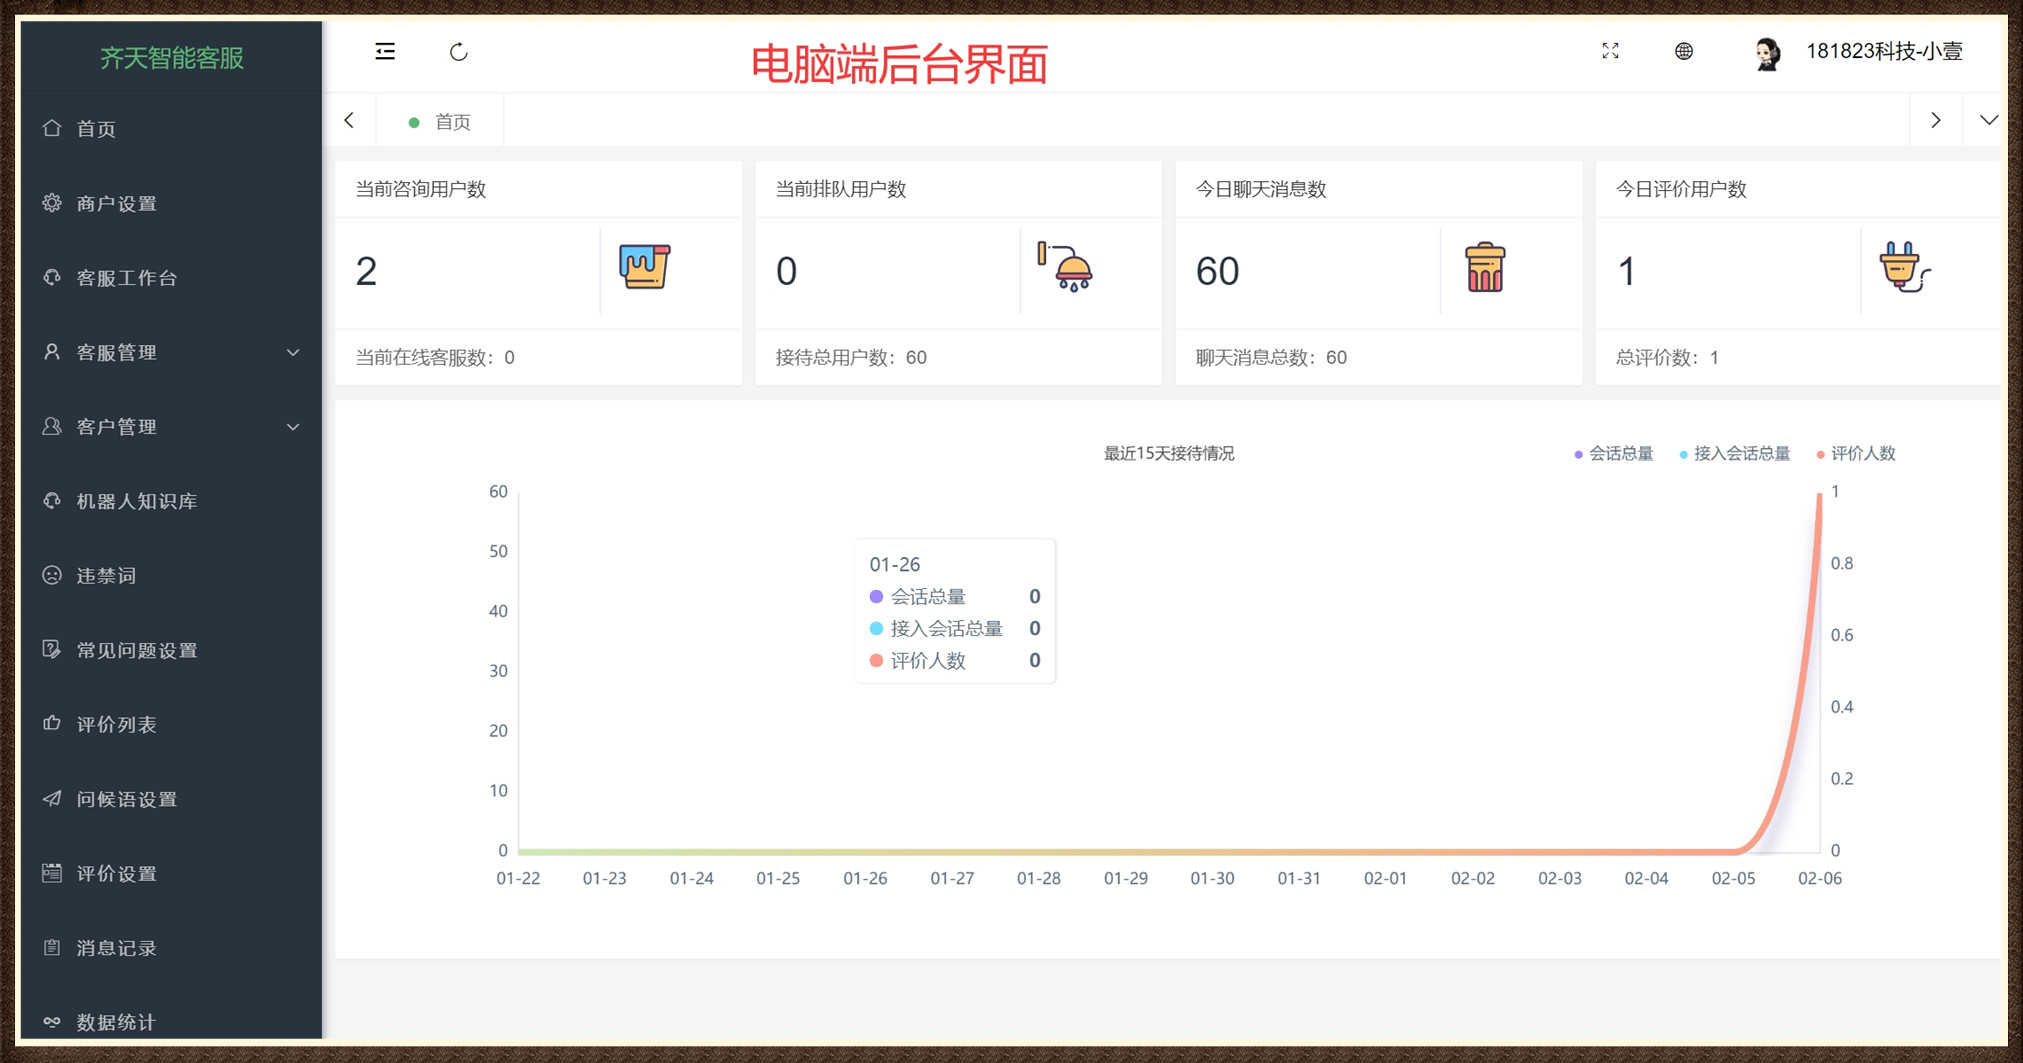Screen dimensions: 2023x1063
Task: Click the 商户设置 gear icon
Action: pyautogui.click(x=52, y=203)
